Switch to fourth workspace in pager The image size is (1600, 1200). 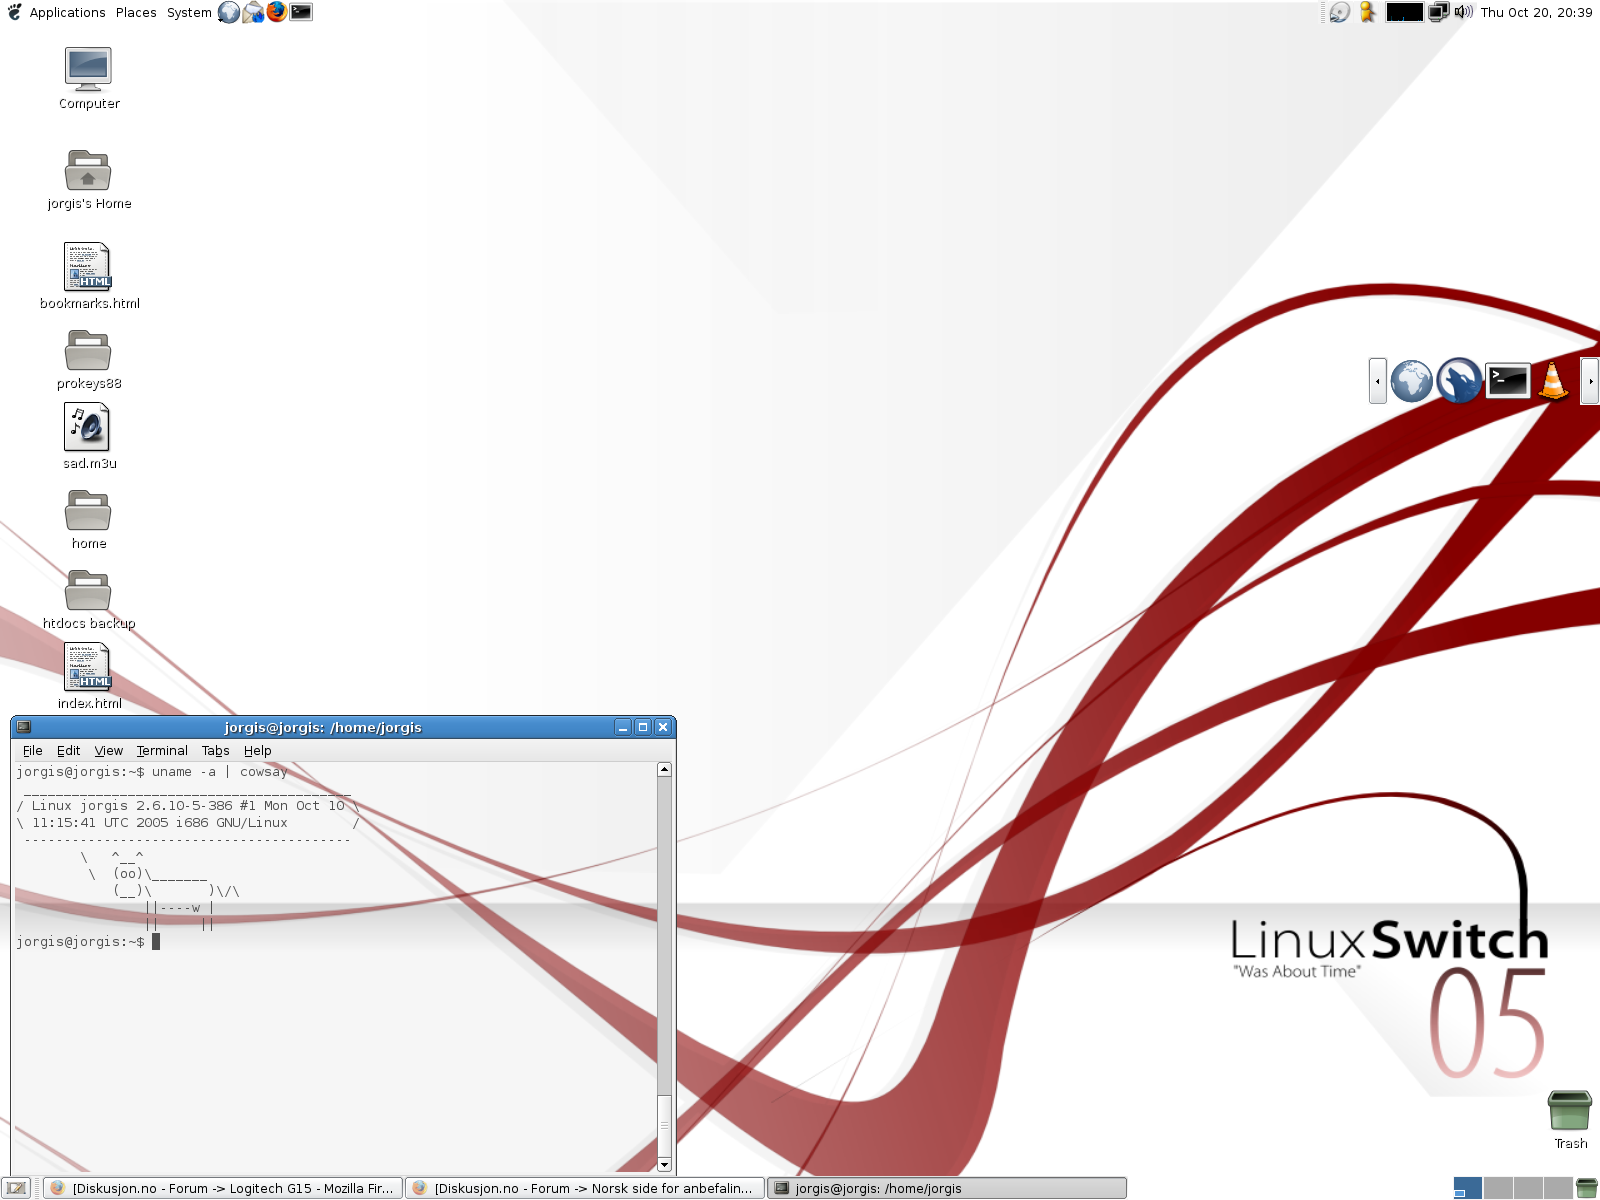[x=1557, y=1188]
